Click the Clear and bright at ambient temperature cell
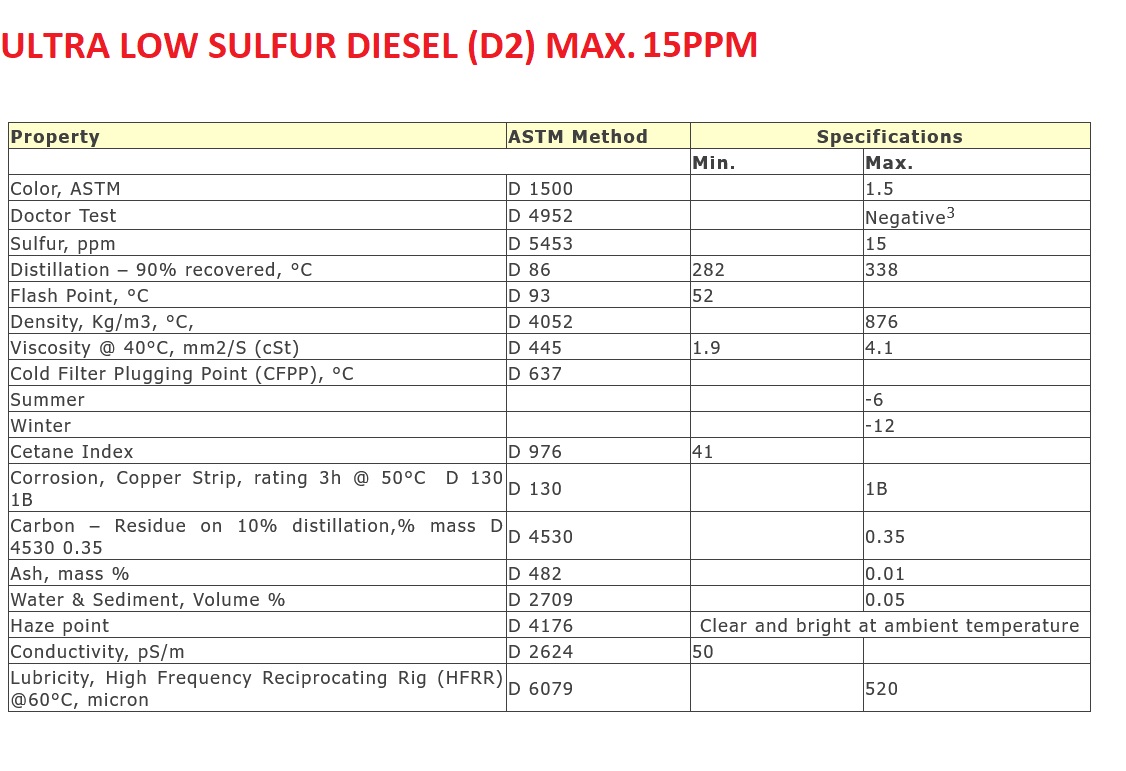 [x=889, y=626]
